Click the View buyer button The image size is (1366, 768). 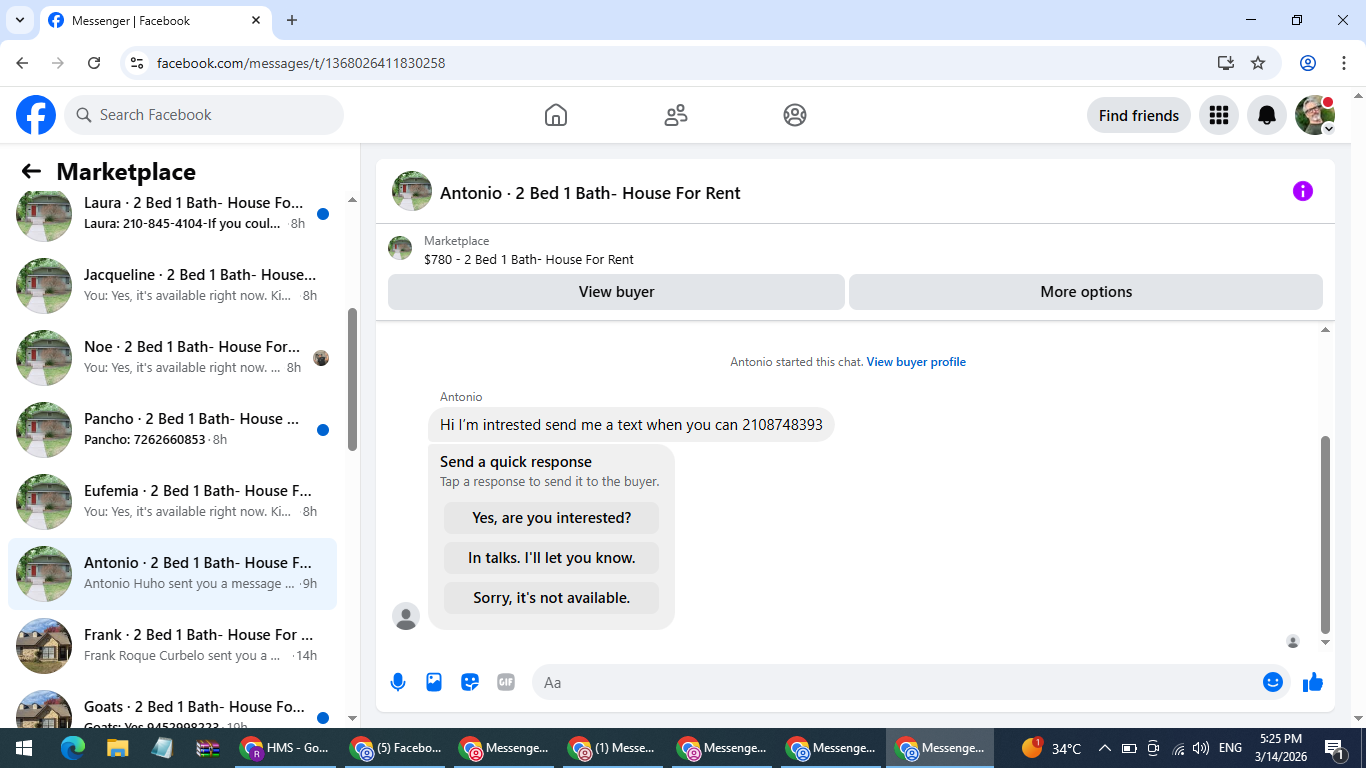click(616, 292)
